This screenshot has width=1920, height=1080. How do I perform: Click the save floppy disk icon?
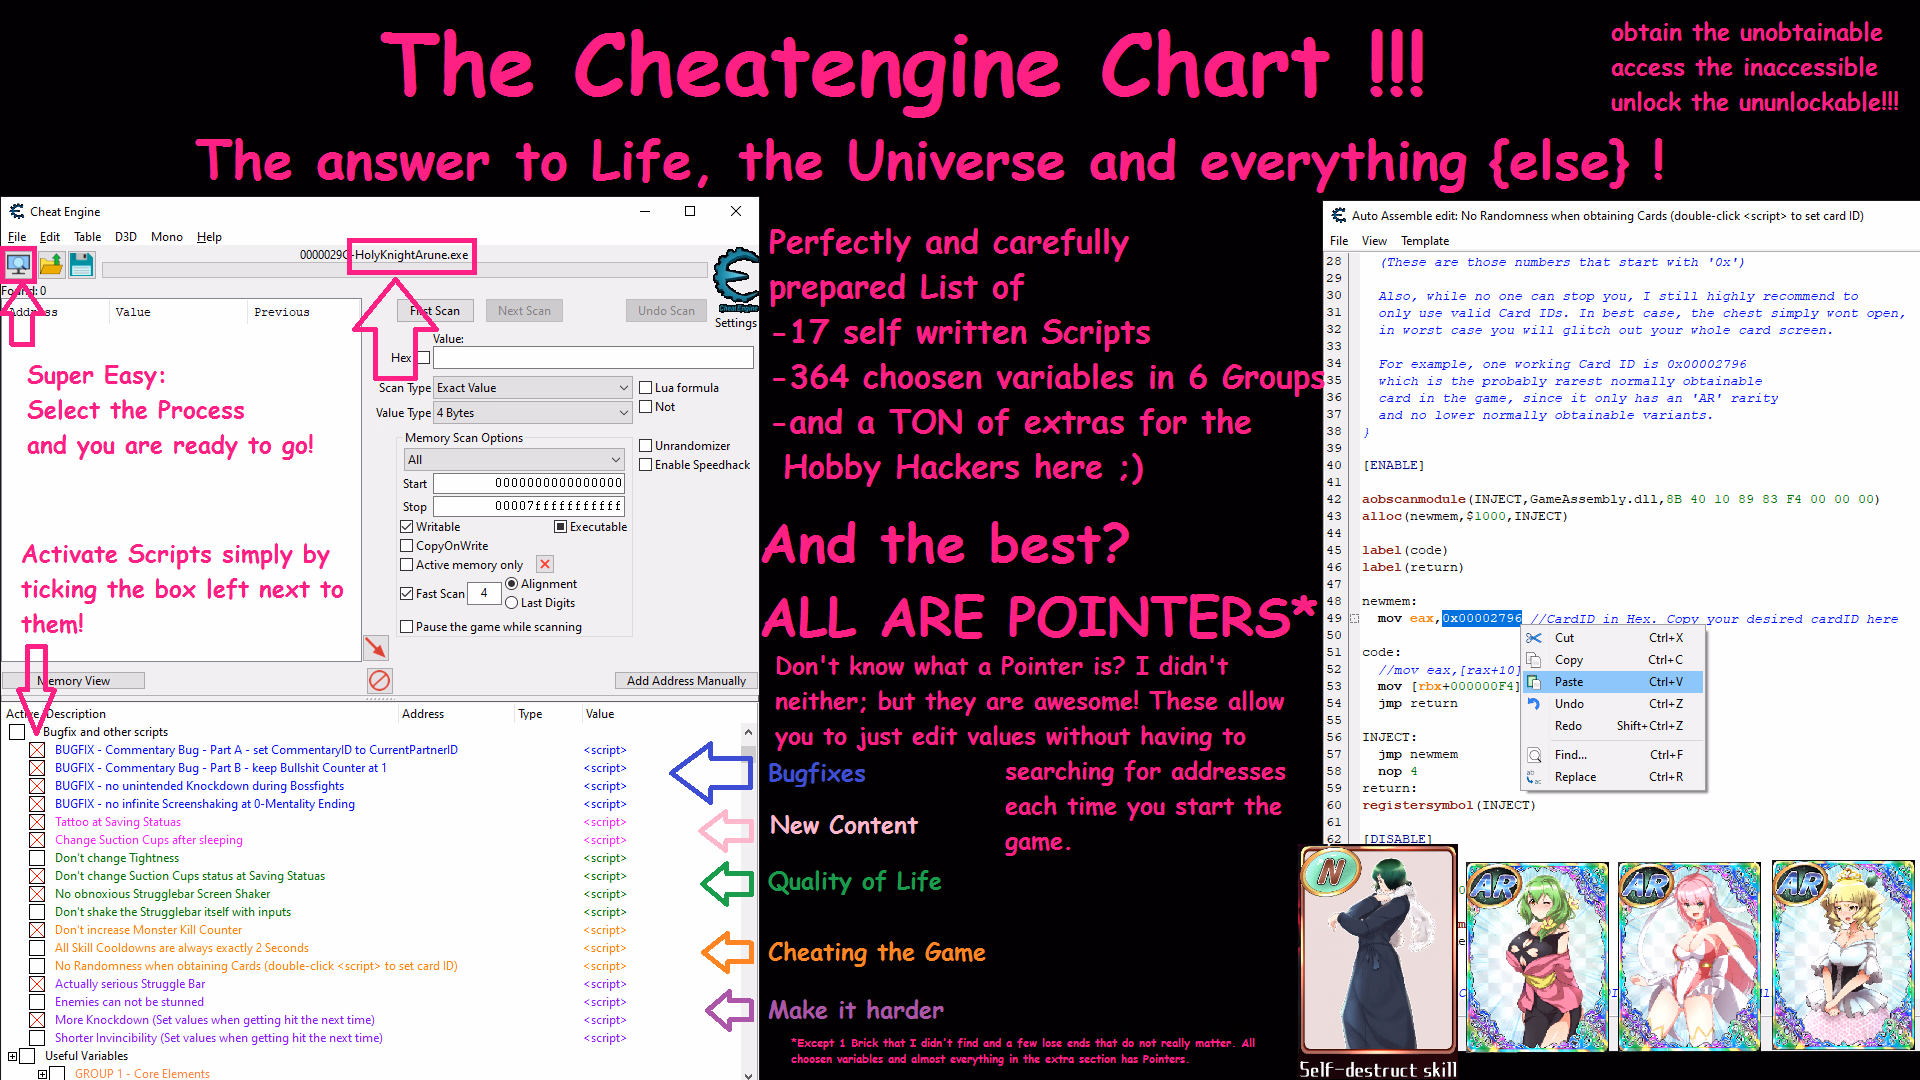point(82,265)
